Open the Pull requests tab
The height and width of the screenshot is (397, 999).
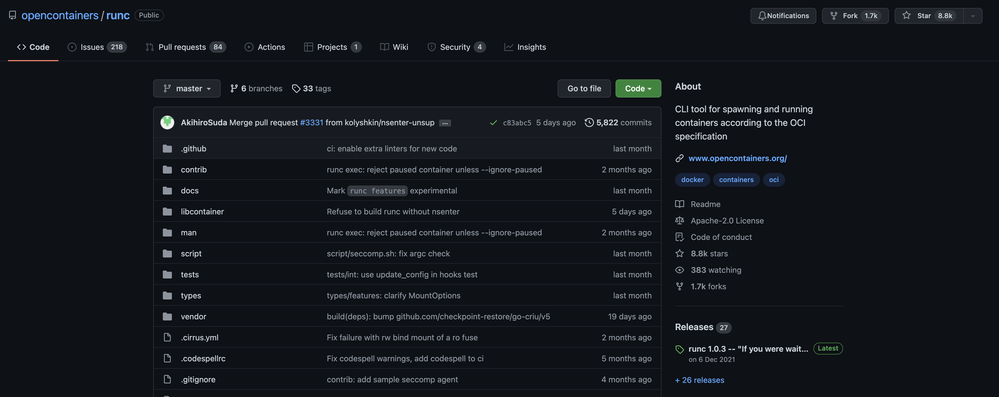[185, 47]
